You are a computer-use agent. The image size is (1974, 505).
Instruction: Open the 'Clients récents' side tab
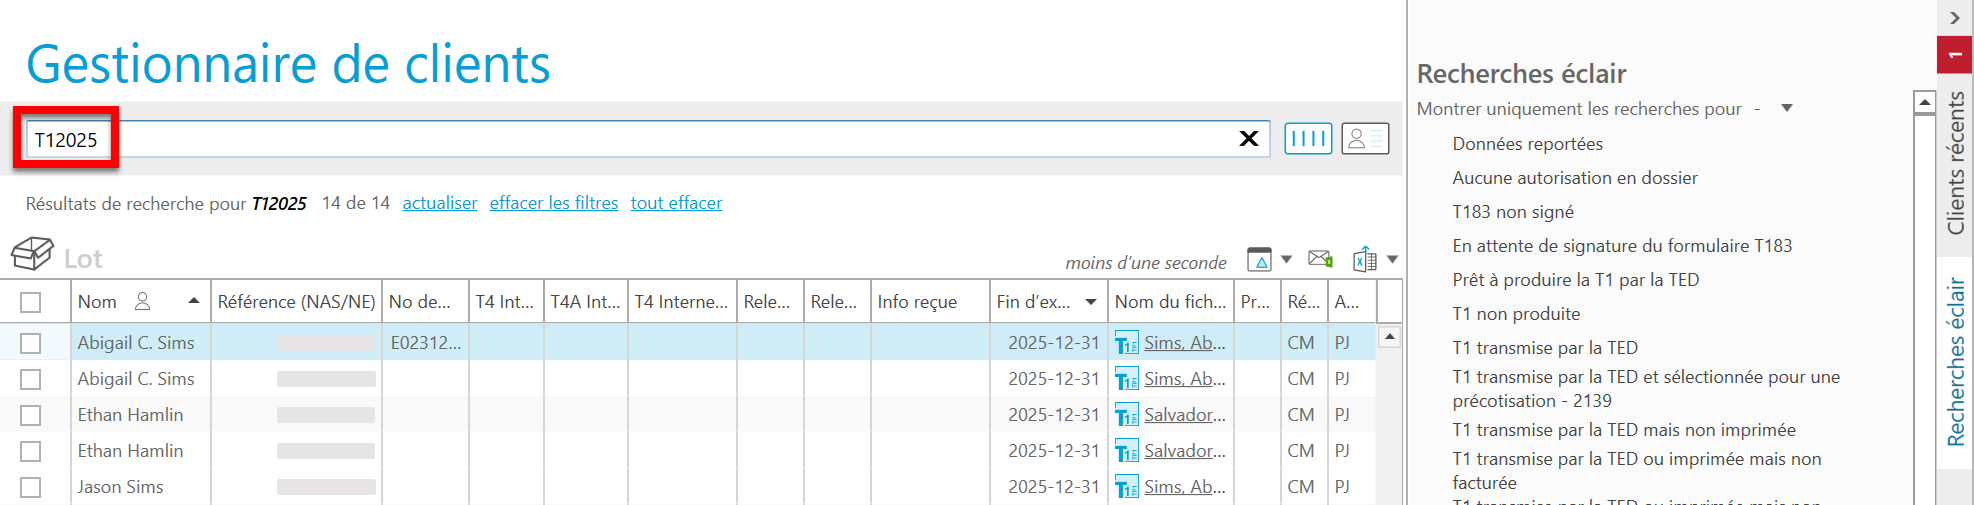1955,163
